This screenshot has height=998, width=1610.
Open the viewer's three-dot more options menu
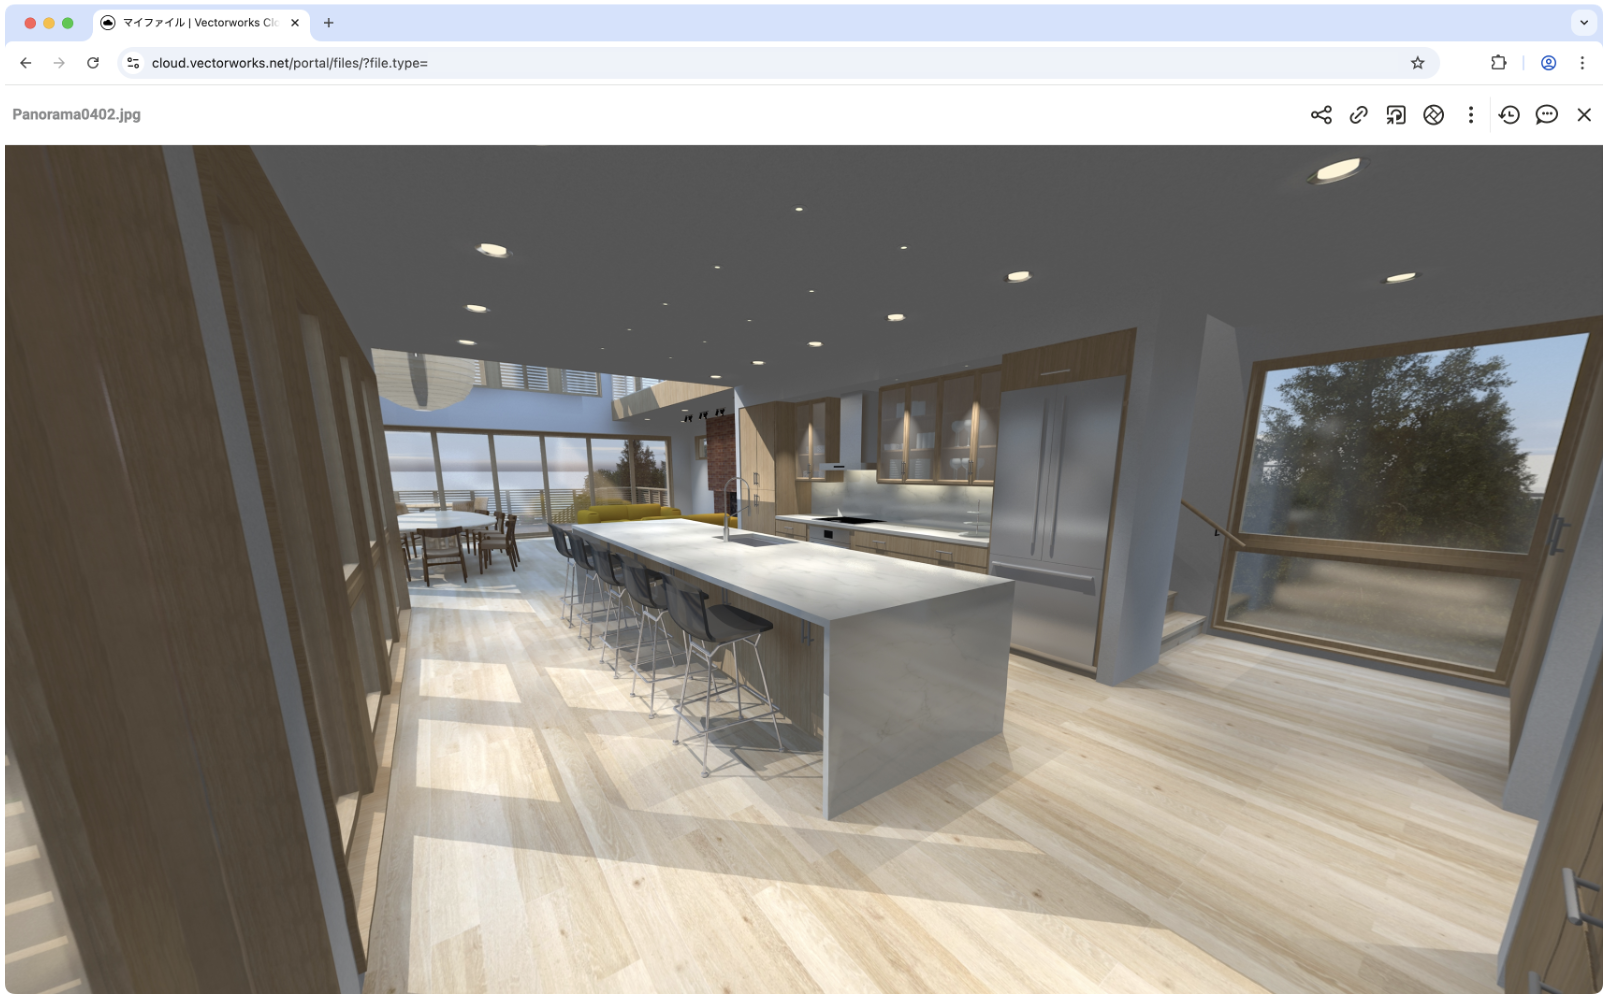[x=1470, y=115]
